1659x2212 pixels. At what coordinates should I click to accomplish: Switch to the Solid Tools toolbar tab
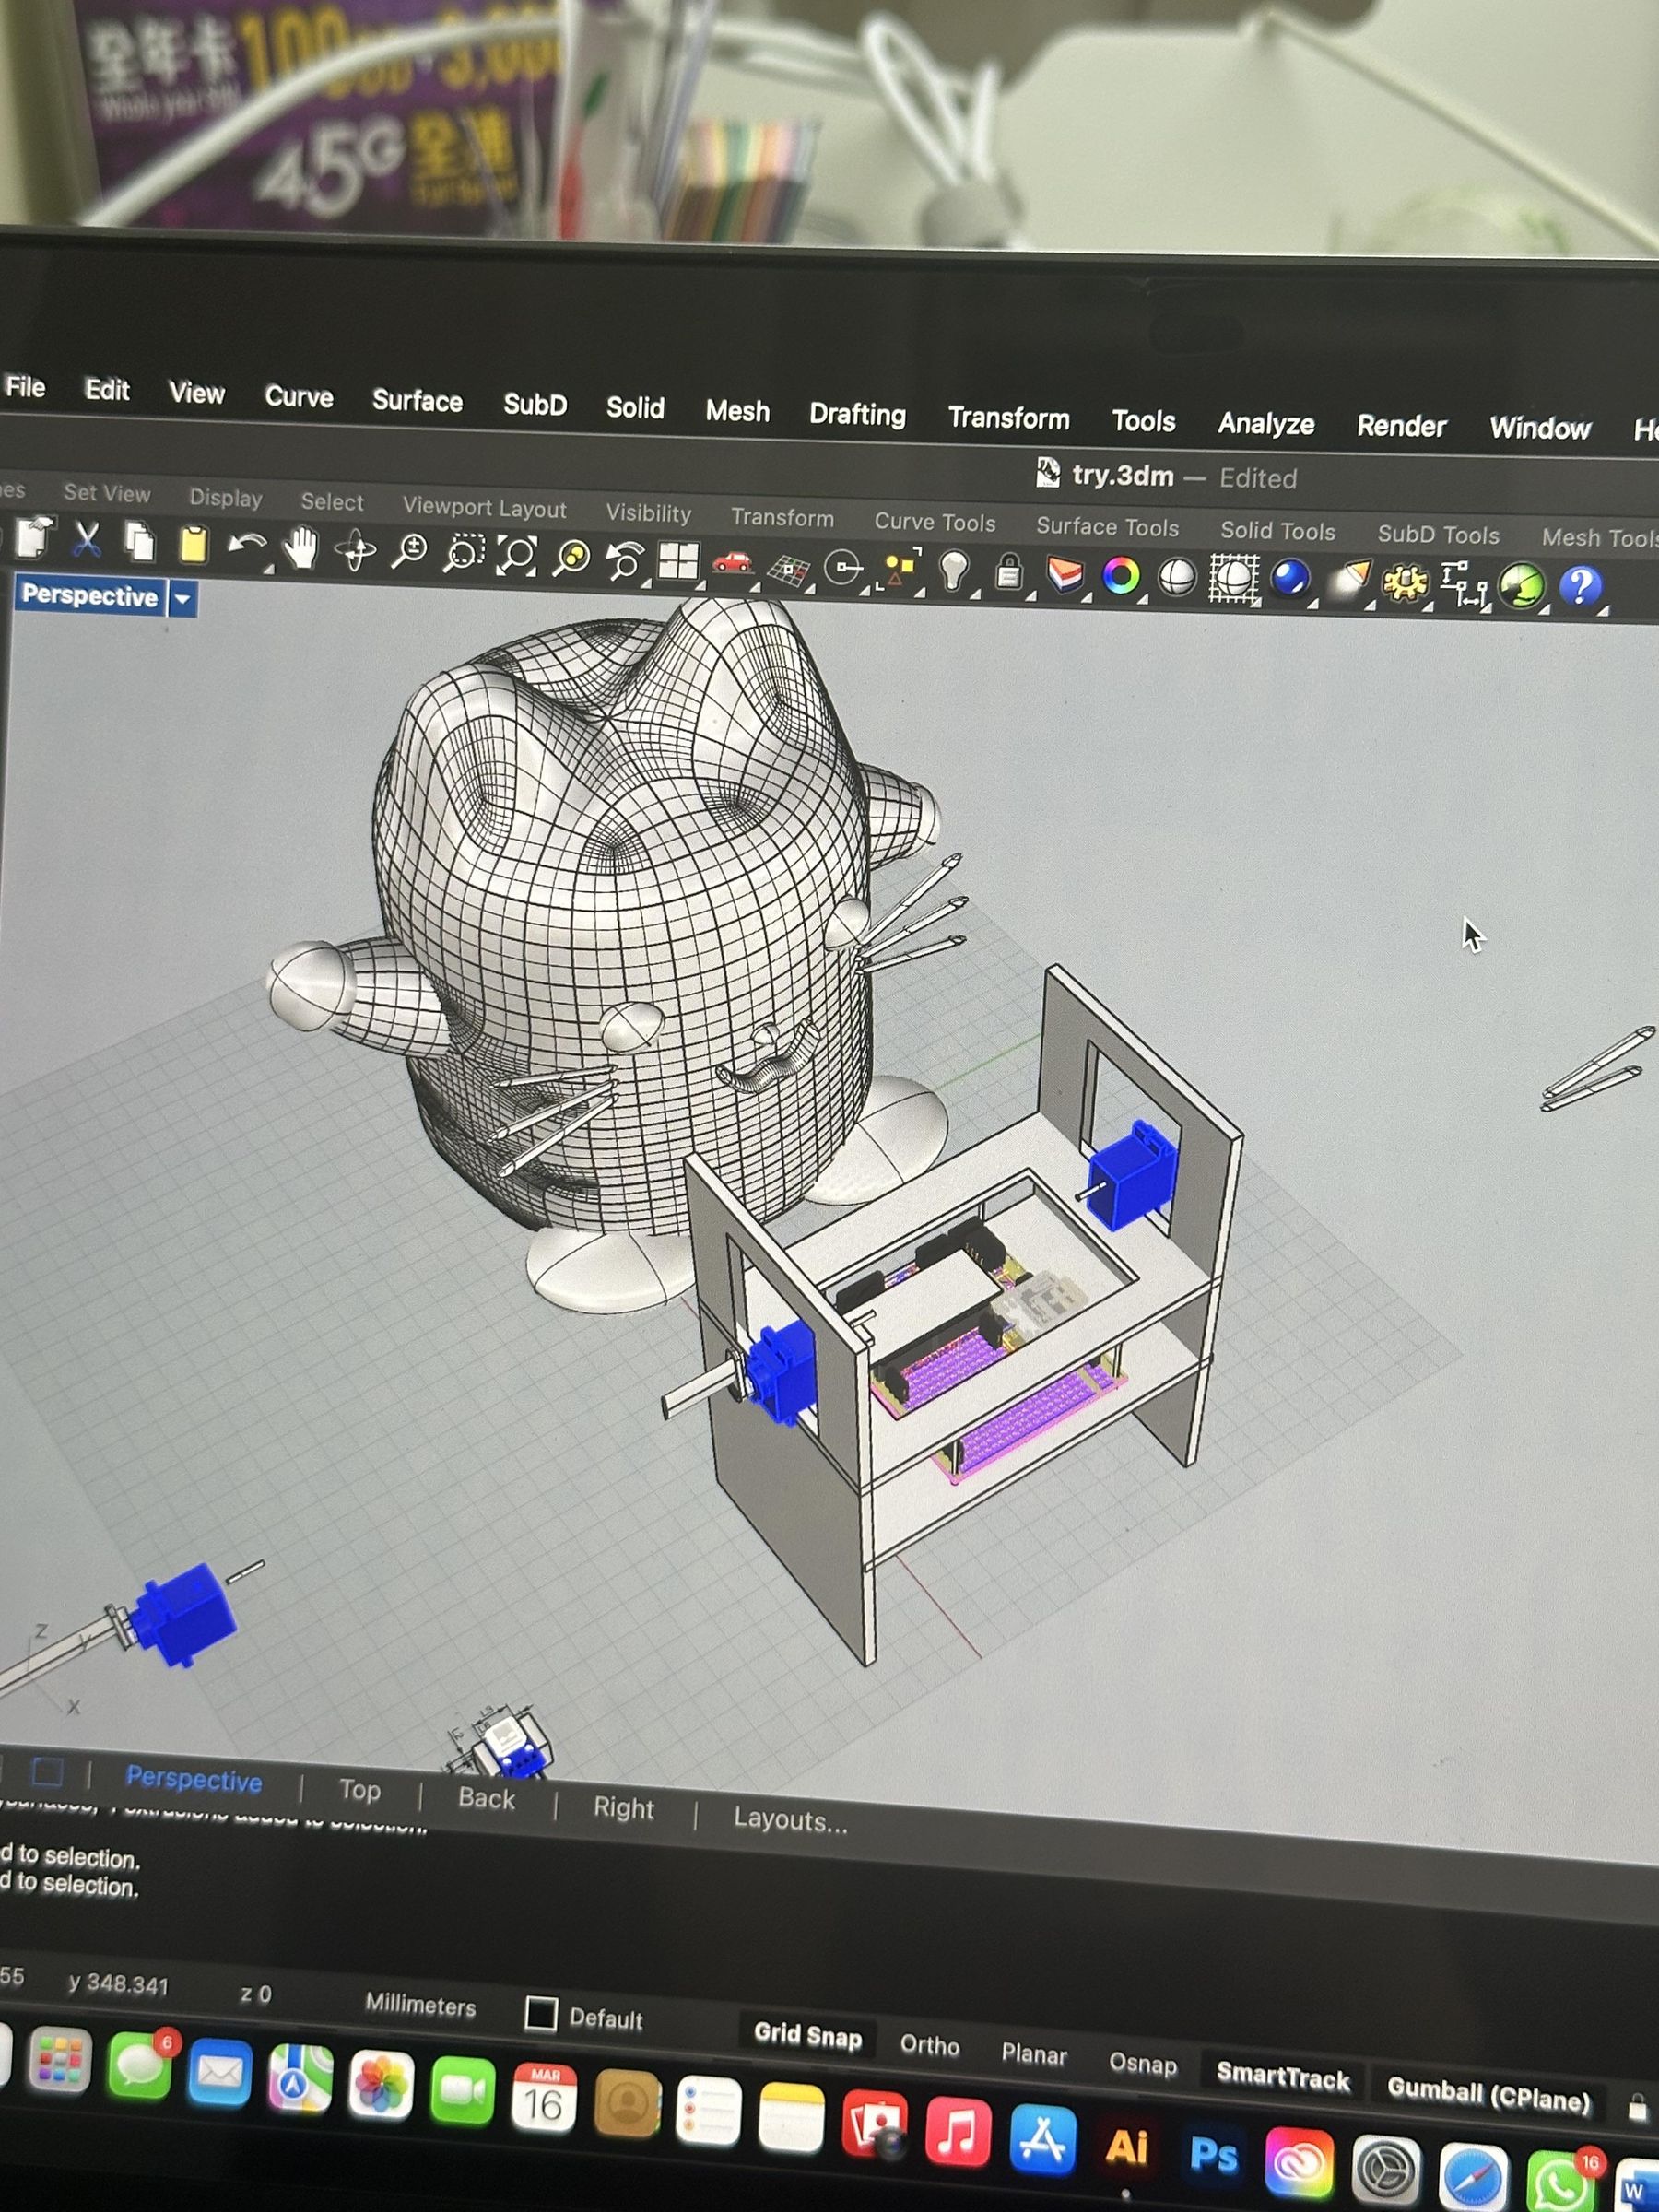tap(1277, 531)
